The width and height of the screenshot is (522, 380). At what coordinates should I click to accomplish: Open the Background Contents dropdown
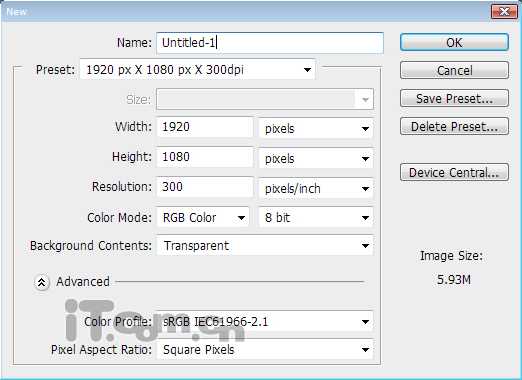click(265, 246)
